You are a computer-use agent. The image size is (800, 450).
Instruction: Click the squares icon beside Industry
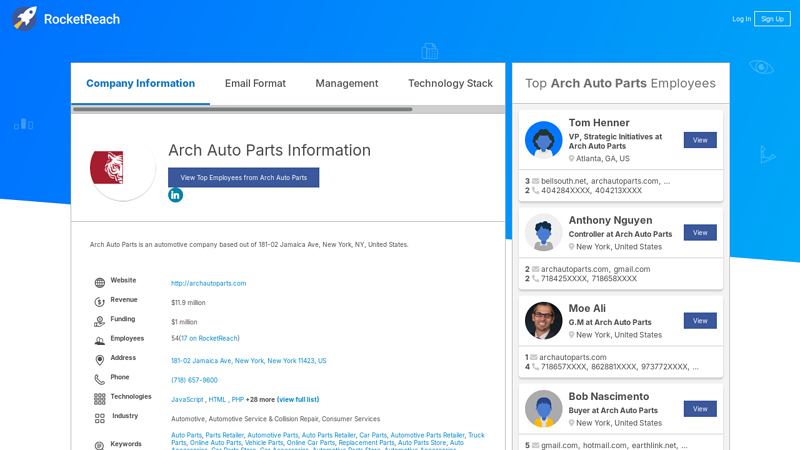coord(99,418)
